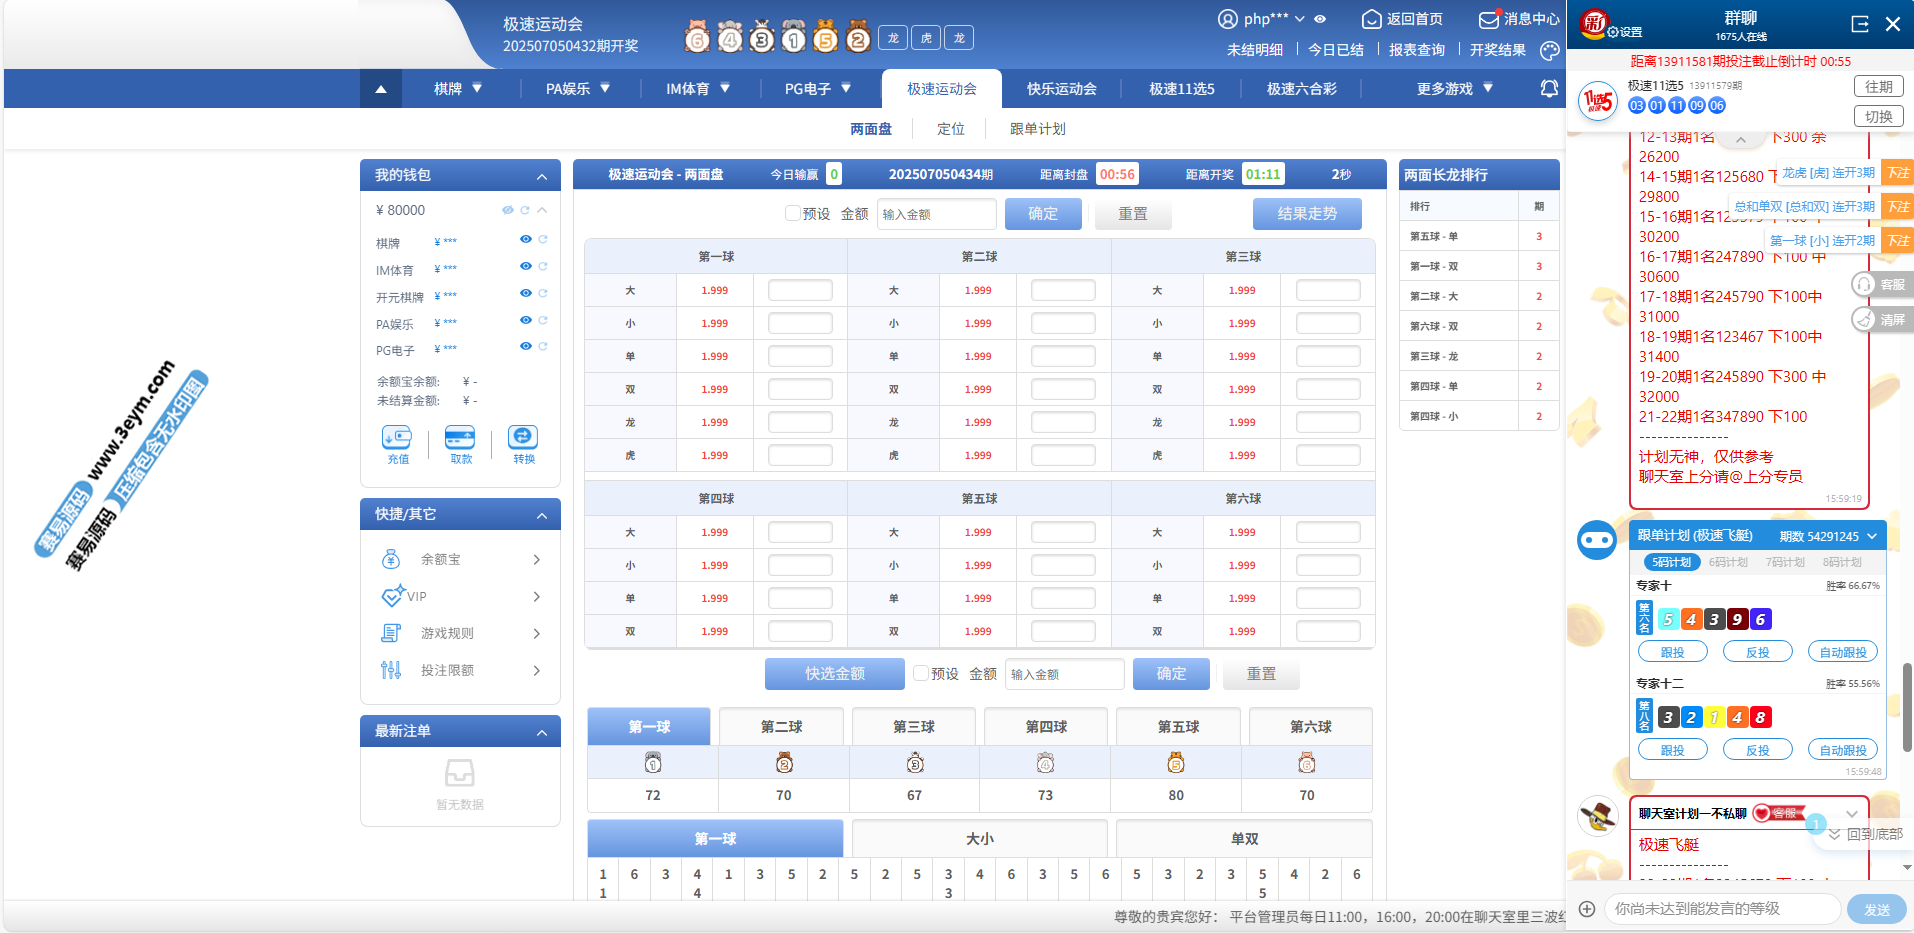1914x933 pixels.
Task: Click the notification bell icon in navbar
Action: pyautogui.click(x=1549, y=89)
